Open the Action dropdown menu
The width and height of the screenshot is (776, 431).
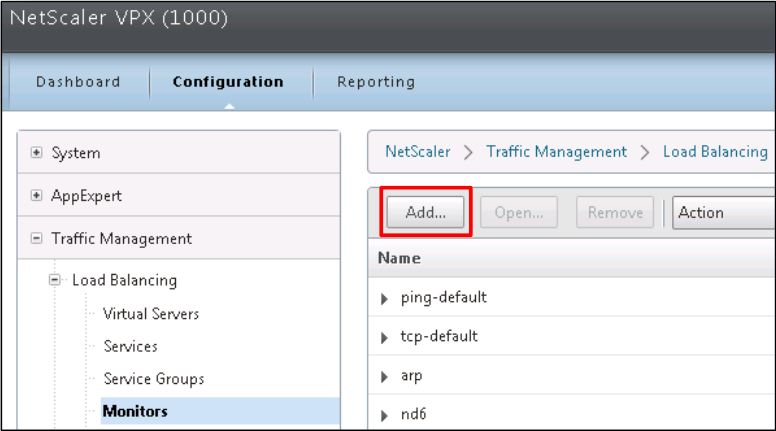tap(722, 212)
